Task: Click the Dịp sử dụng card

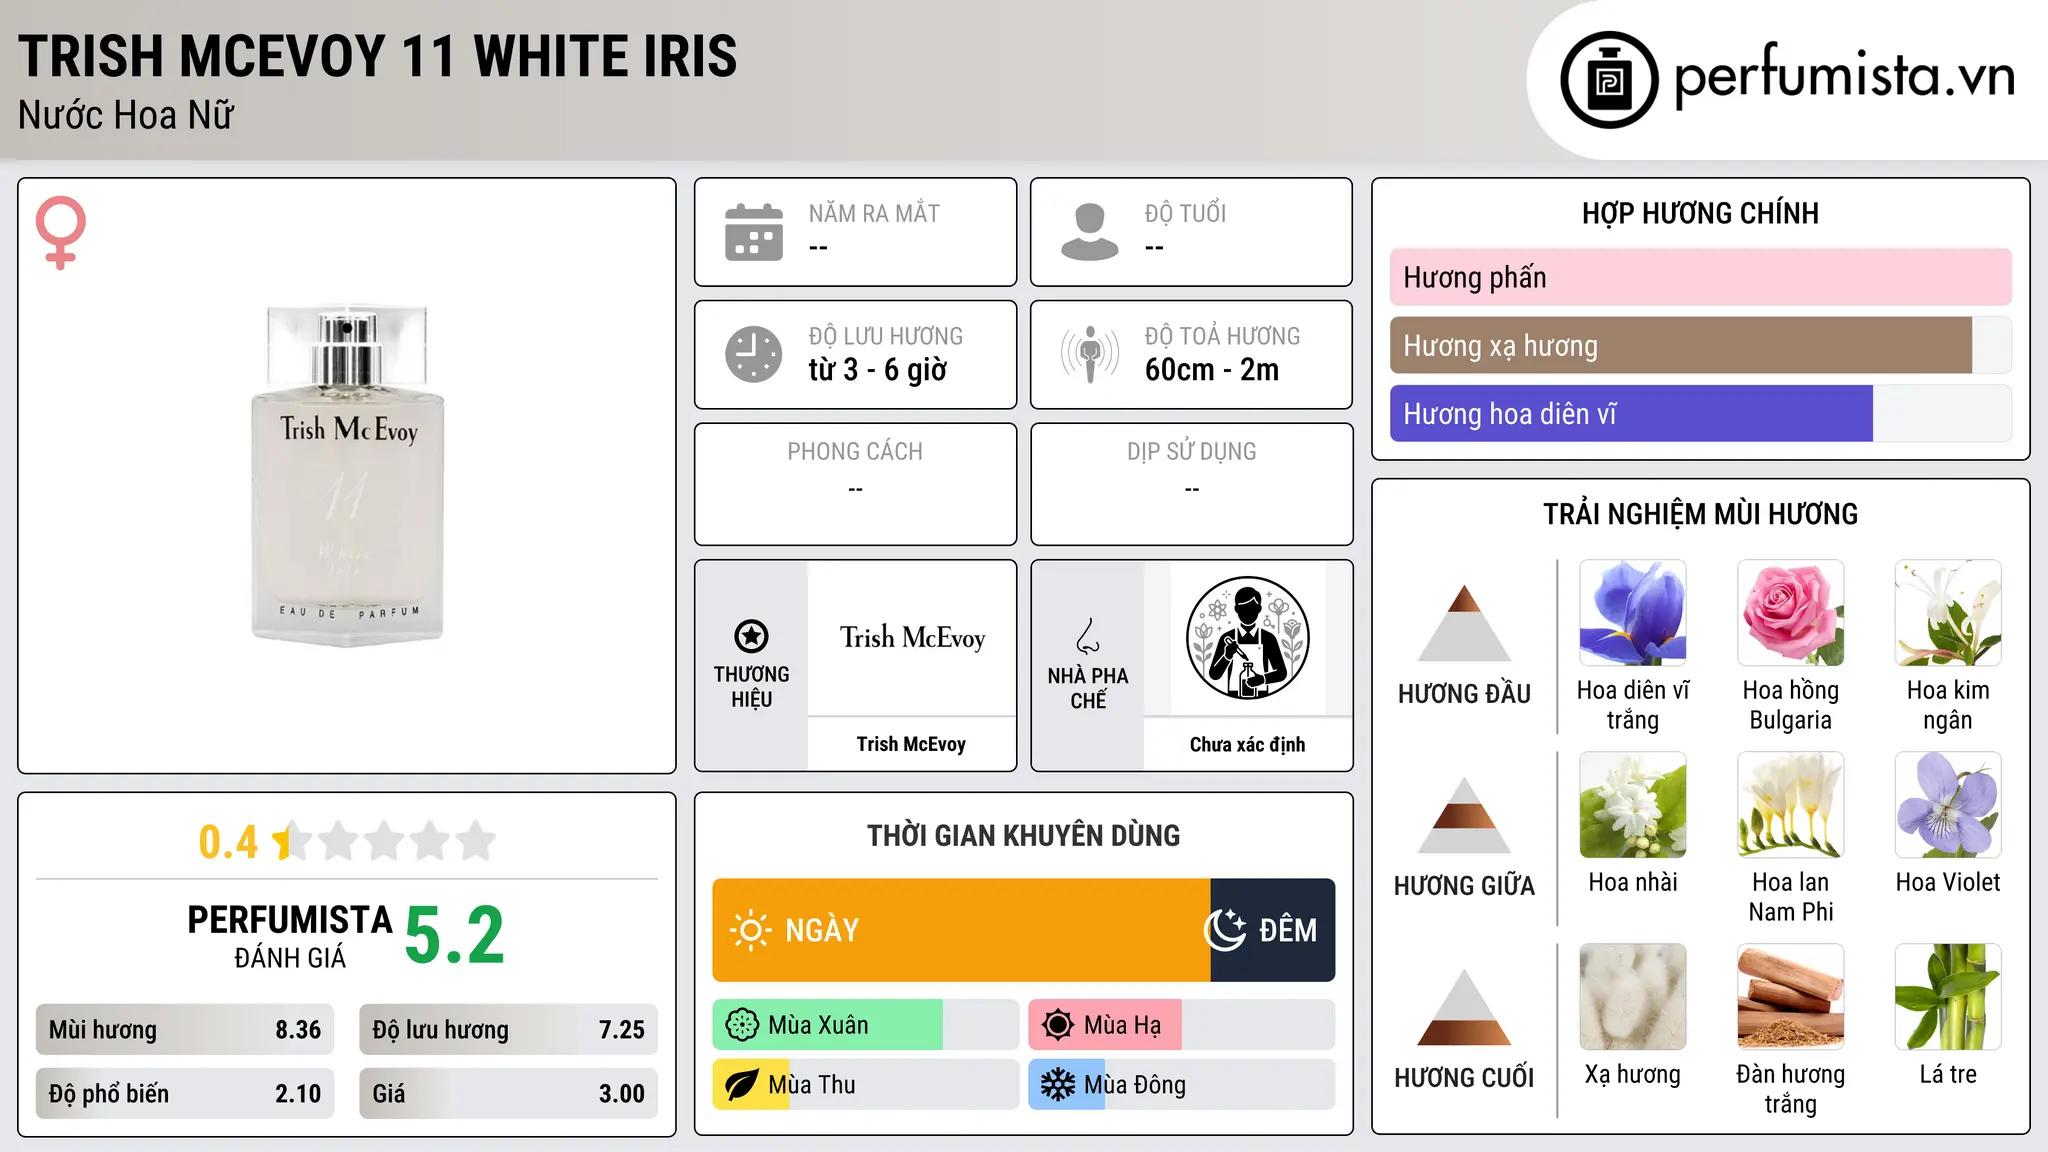Action: [1192, 484]
